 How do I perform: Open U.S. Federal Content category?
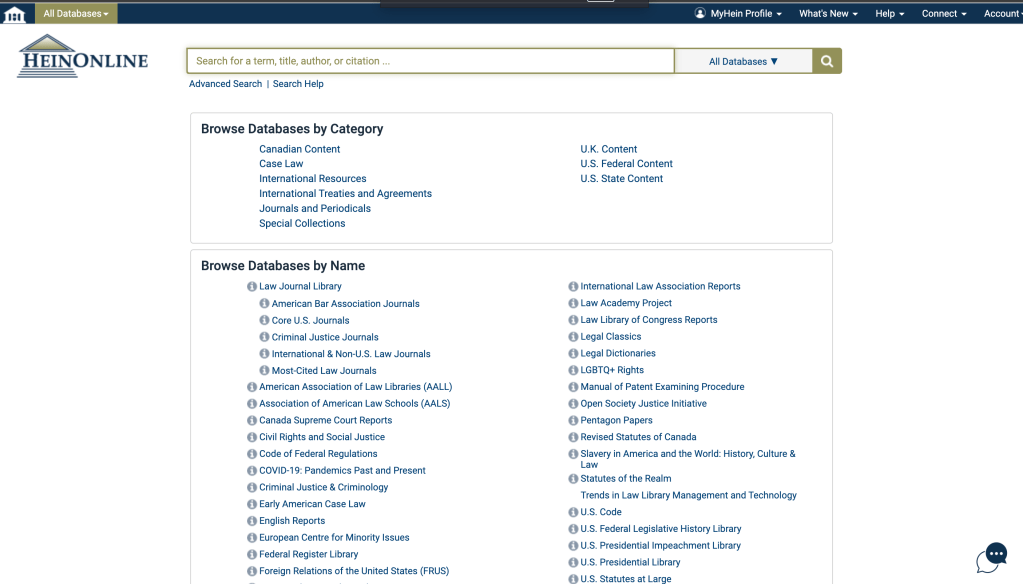coord(626,164)
